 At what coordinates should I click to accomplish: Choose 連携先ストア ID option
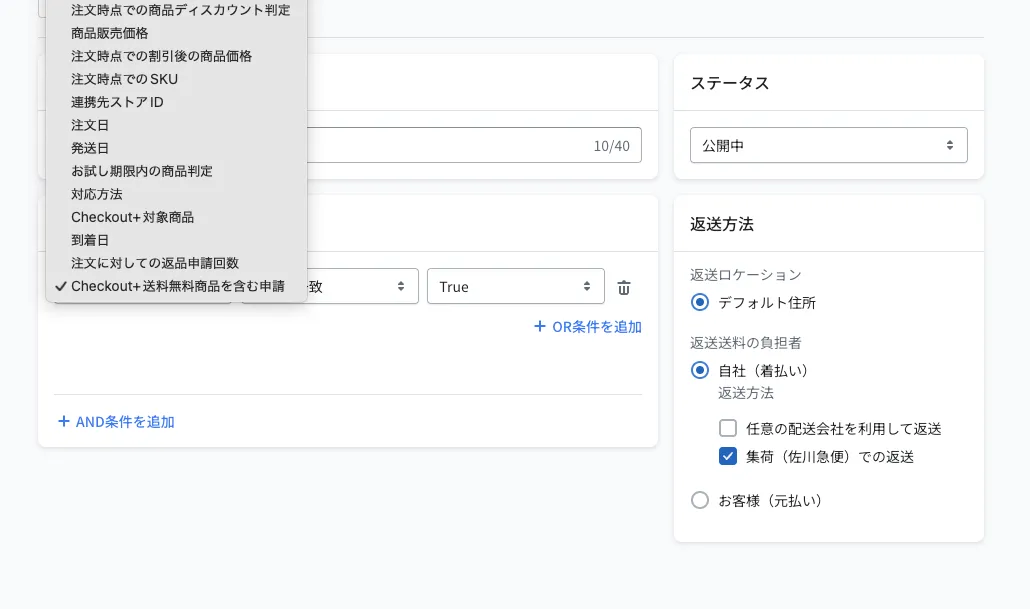[x=176, y=102]
